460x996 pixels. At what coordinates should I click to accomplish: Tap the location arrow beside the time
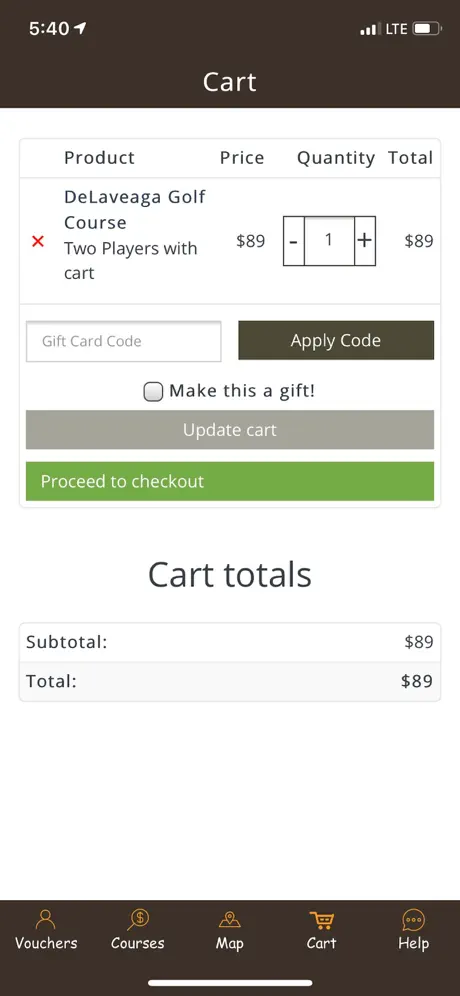click(x=80, y=28)
